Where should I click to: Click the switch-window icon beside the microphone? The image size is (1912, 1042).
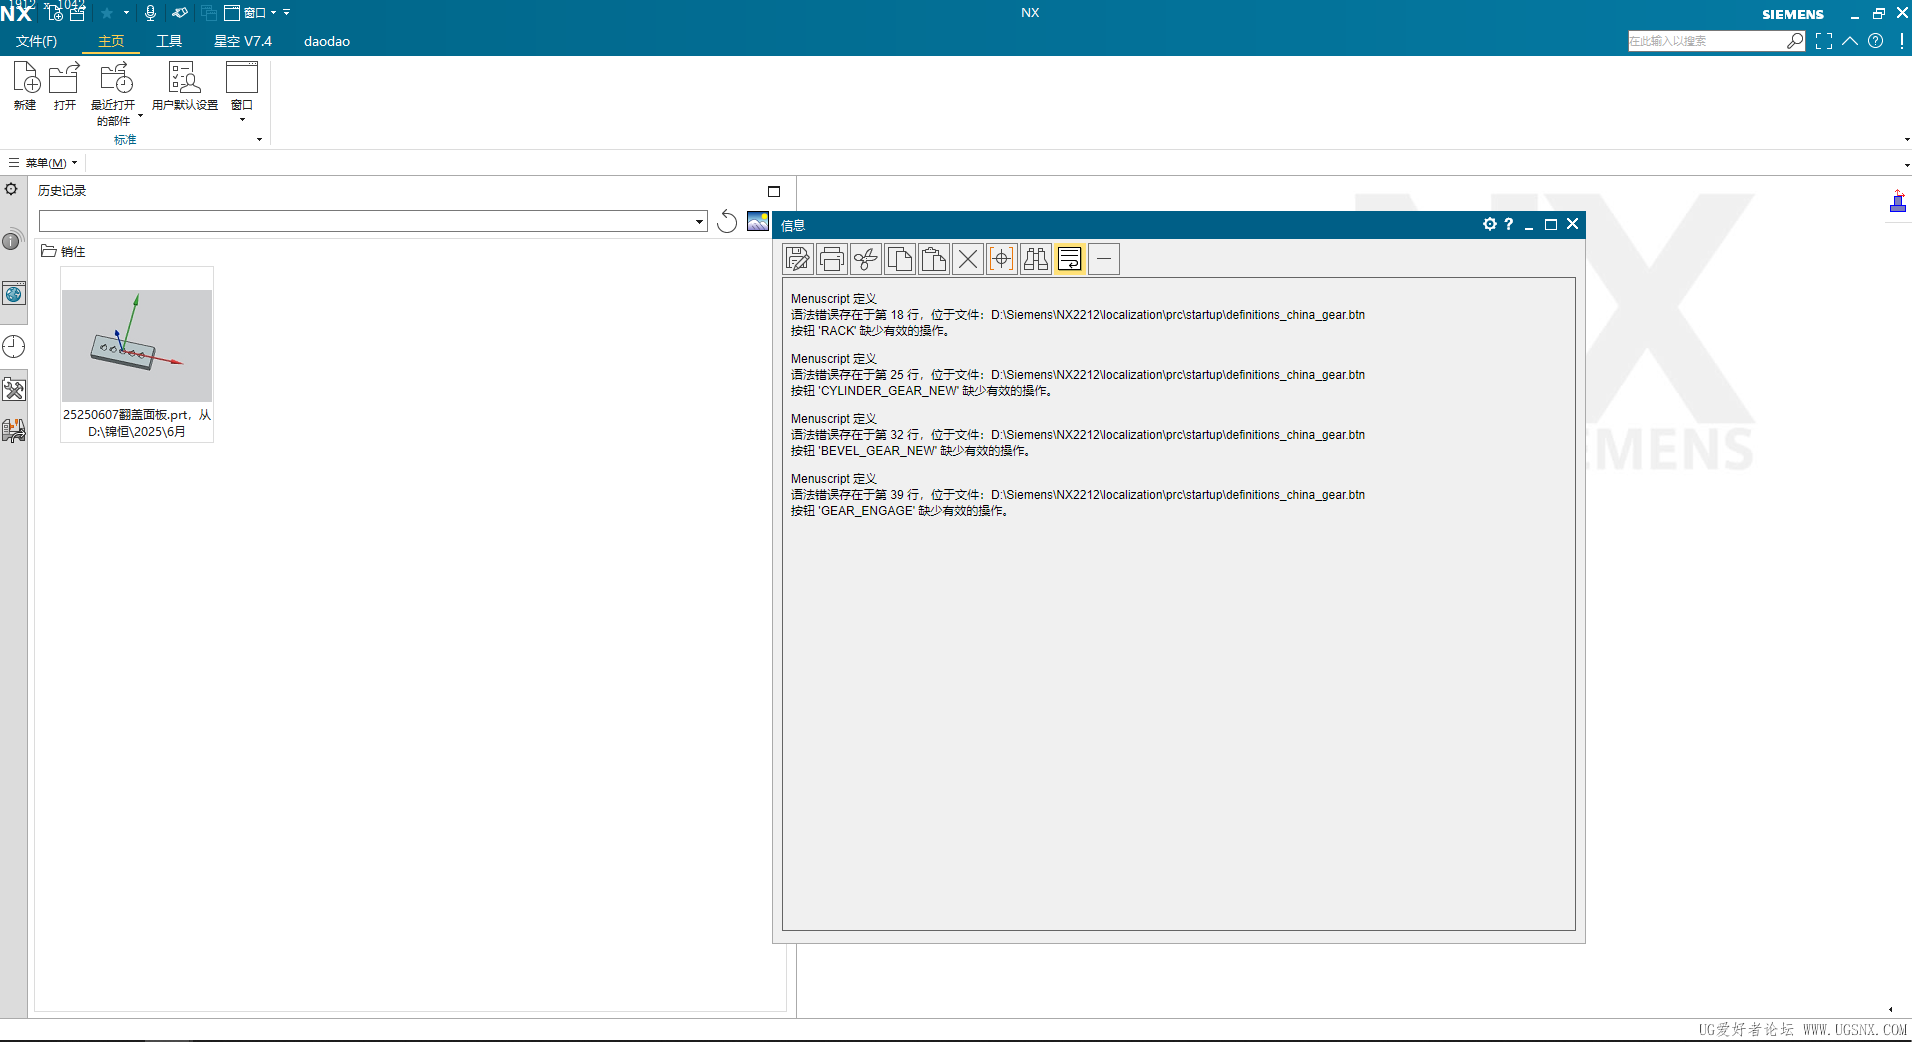coord(209,13)
